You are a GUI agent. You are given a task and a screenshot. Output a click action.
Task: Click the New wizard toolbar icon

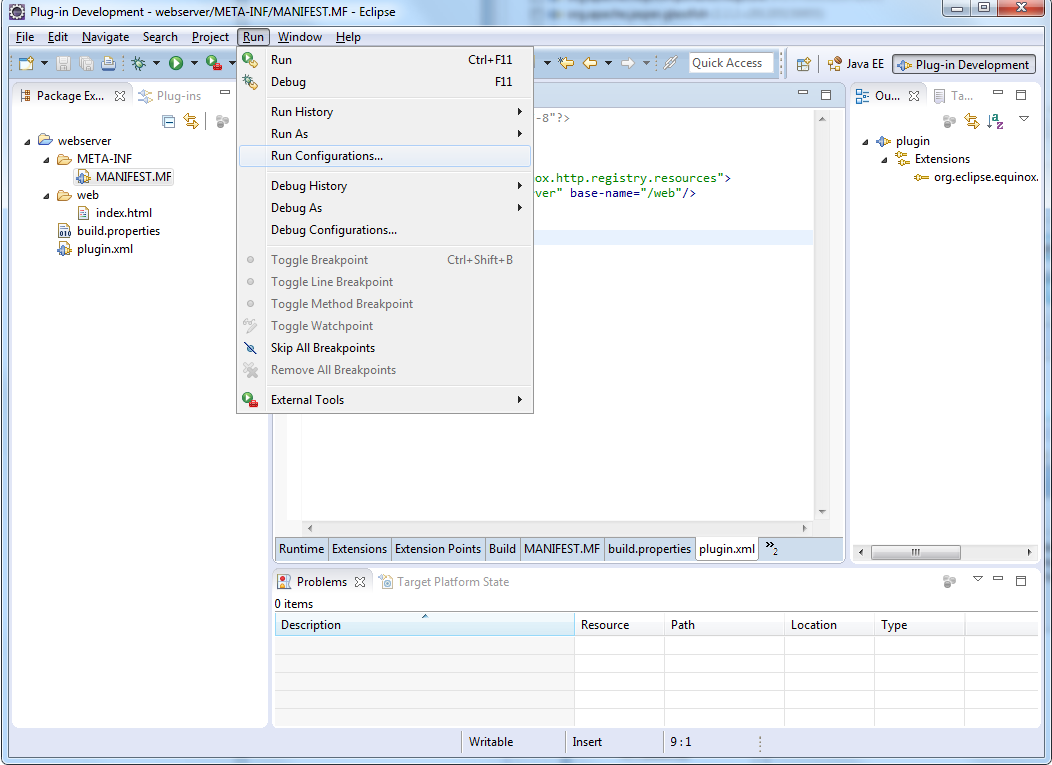[26, 63]
